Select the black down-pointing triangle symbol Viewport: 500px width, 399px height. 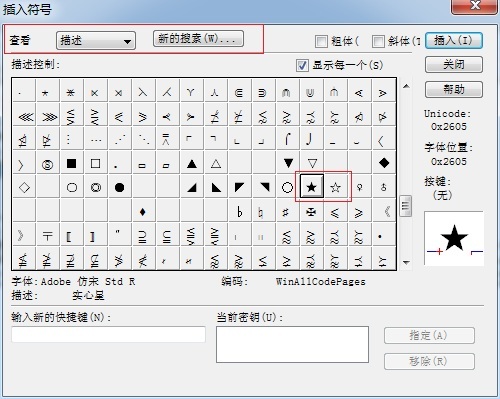[288, 163]
